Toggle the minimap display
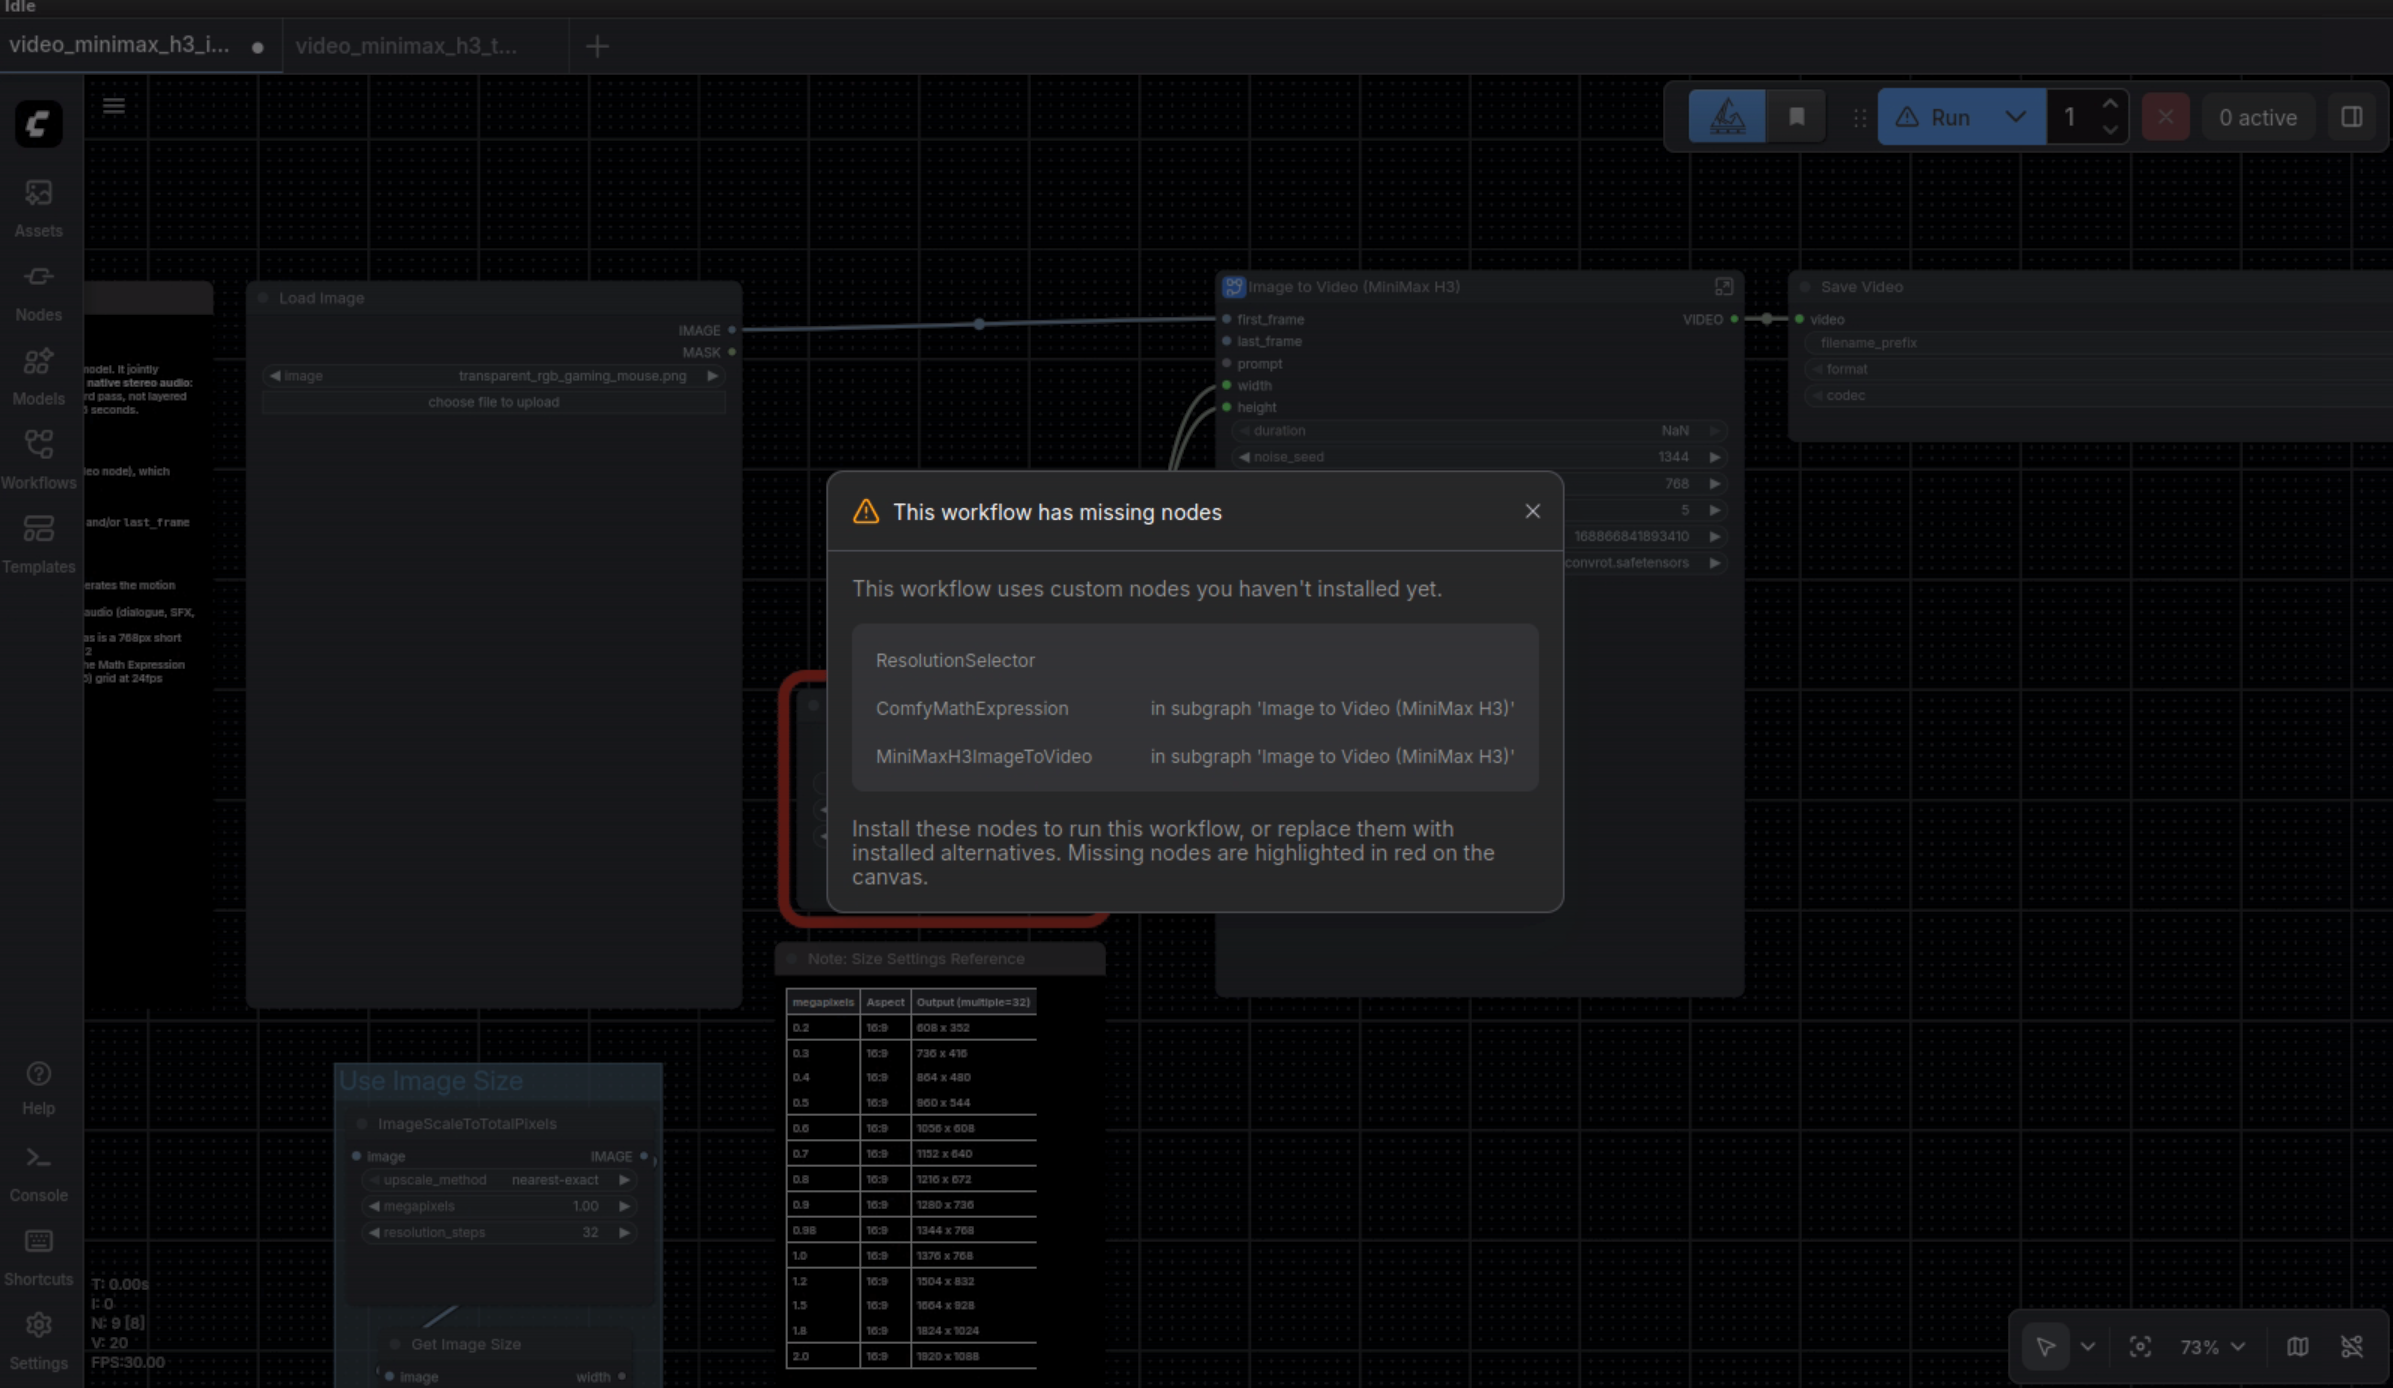The height and width of the screenshot is (1388, 2393). click(2297, 1346)
